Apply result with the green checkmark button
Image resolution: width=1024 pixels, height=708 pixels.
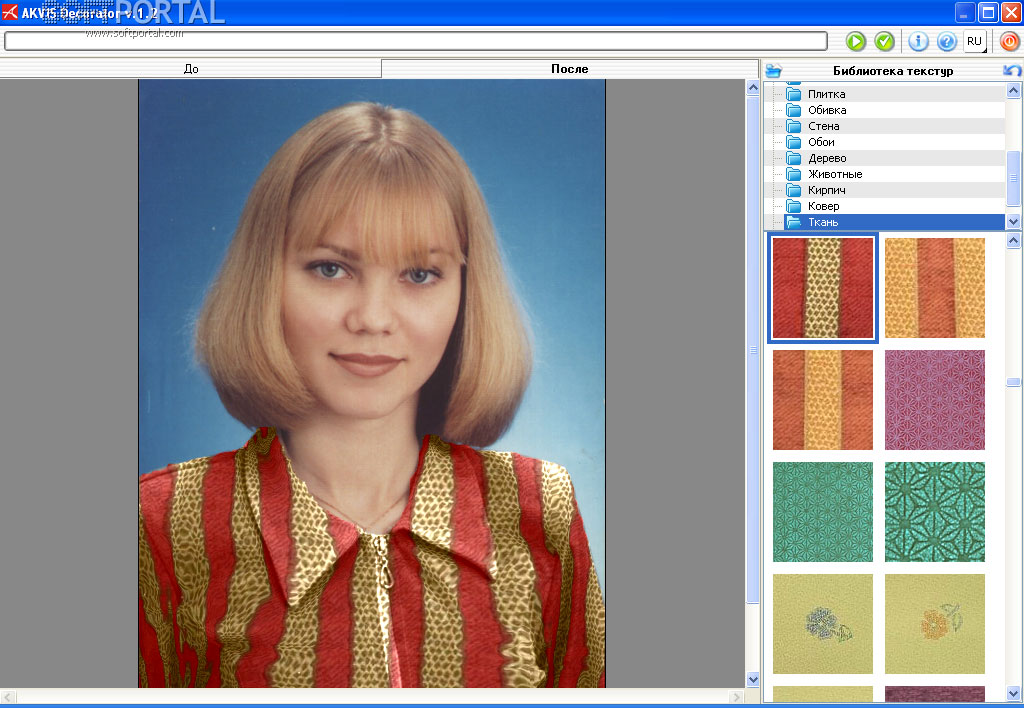(x=884, y=41)
